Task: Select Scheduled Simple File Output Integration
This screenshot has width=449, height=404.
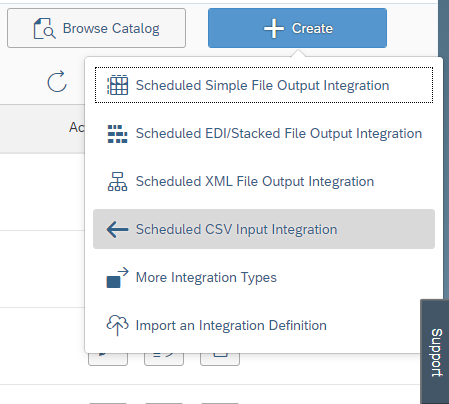Action: pos(264,85)
